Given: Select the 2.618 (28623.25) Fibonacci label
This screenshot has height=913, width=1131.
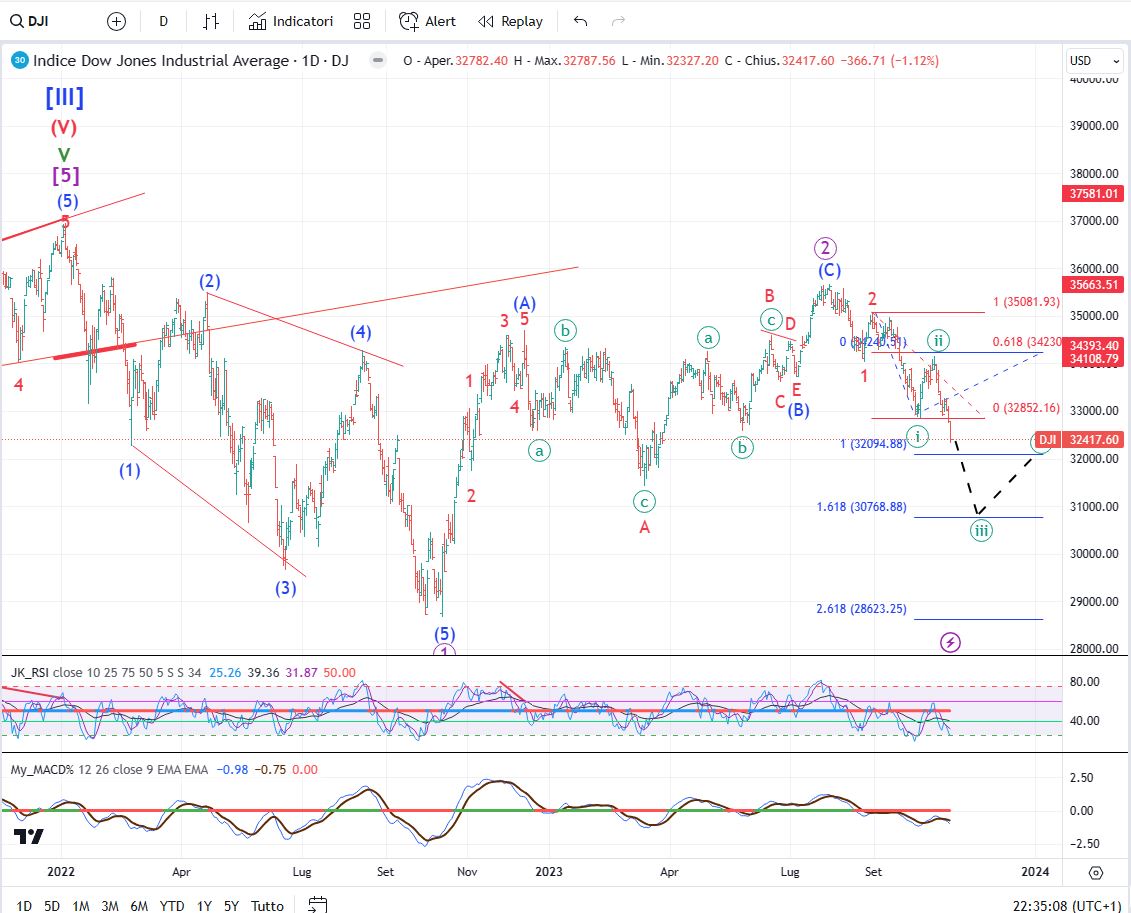Looking at the screenshot, I should 861,609.
